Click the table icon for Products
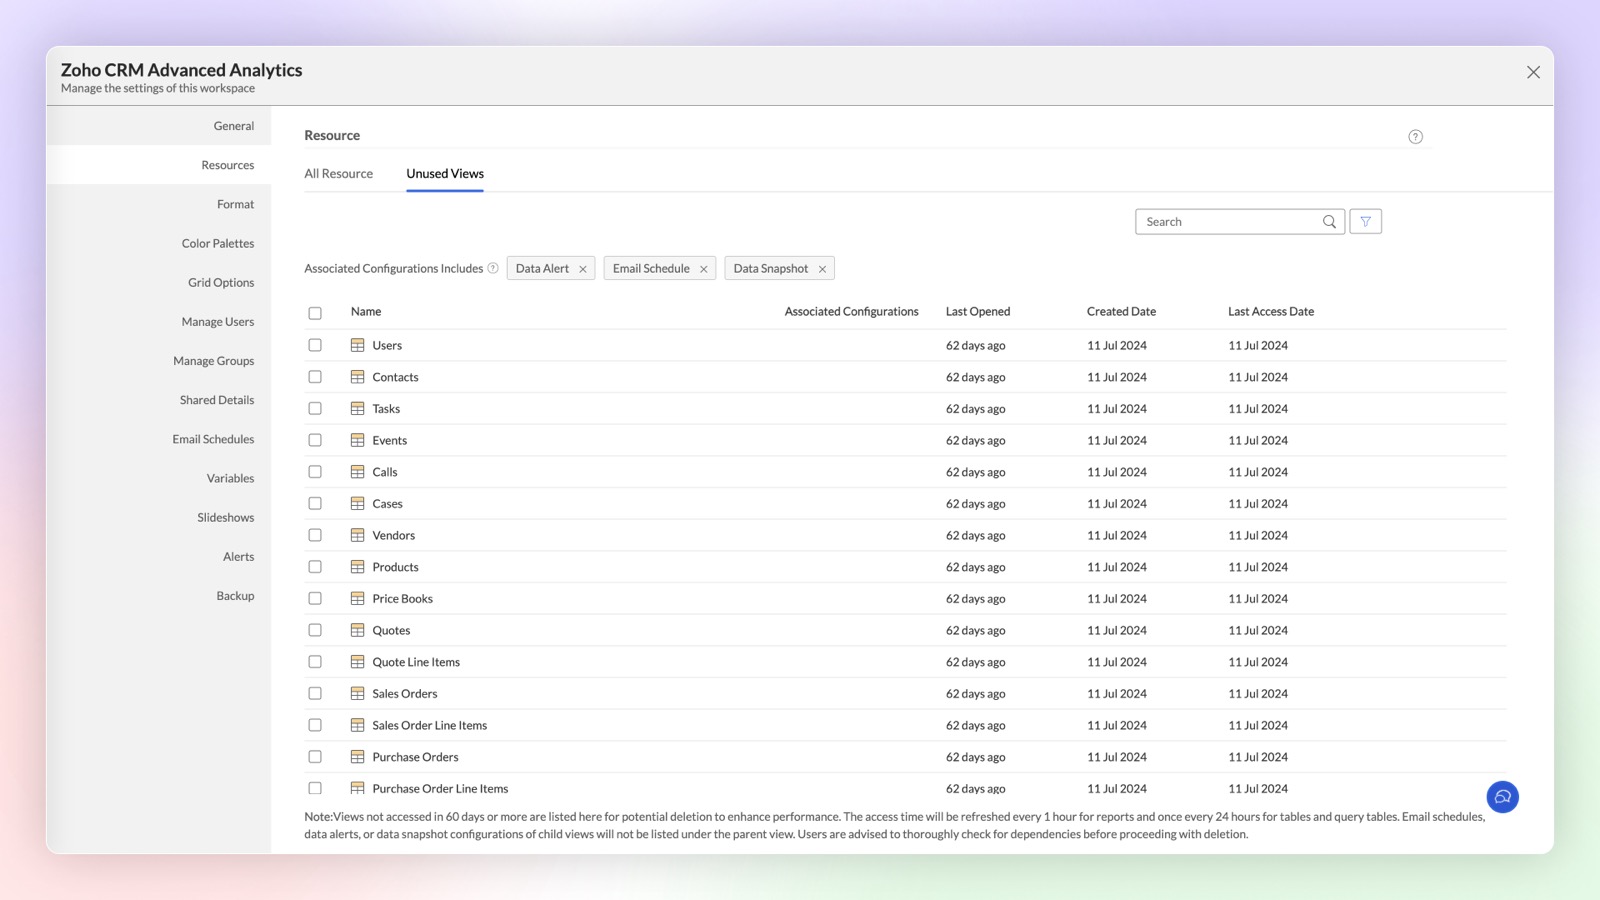The image size is (1600, 900). [357, 567]
